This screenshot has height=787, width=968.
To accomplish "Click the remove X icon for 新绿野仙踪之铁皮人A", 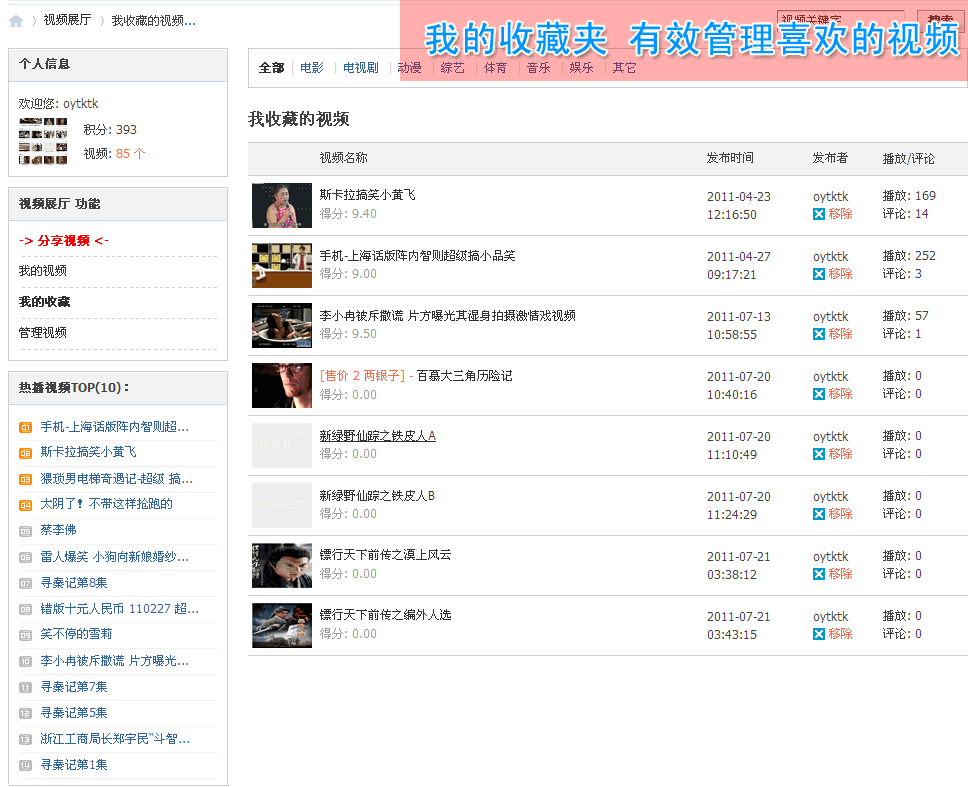I will [x=819, y=454].
